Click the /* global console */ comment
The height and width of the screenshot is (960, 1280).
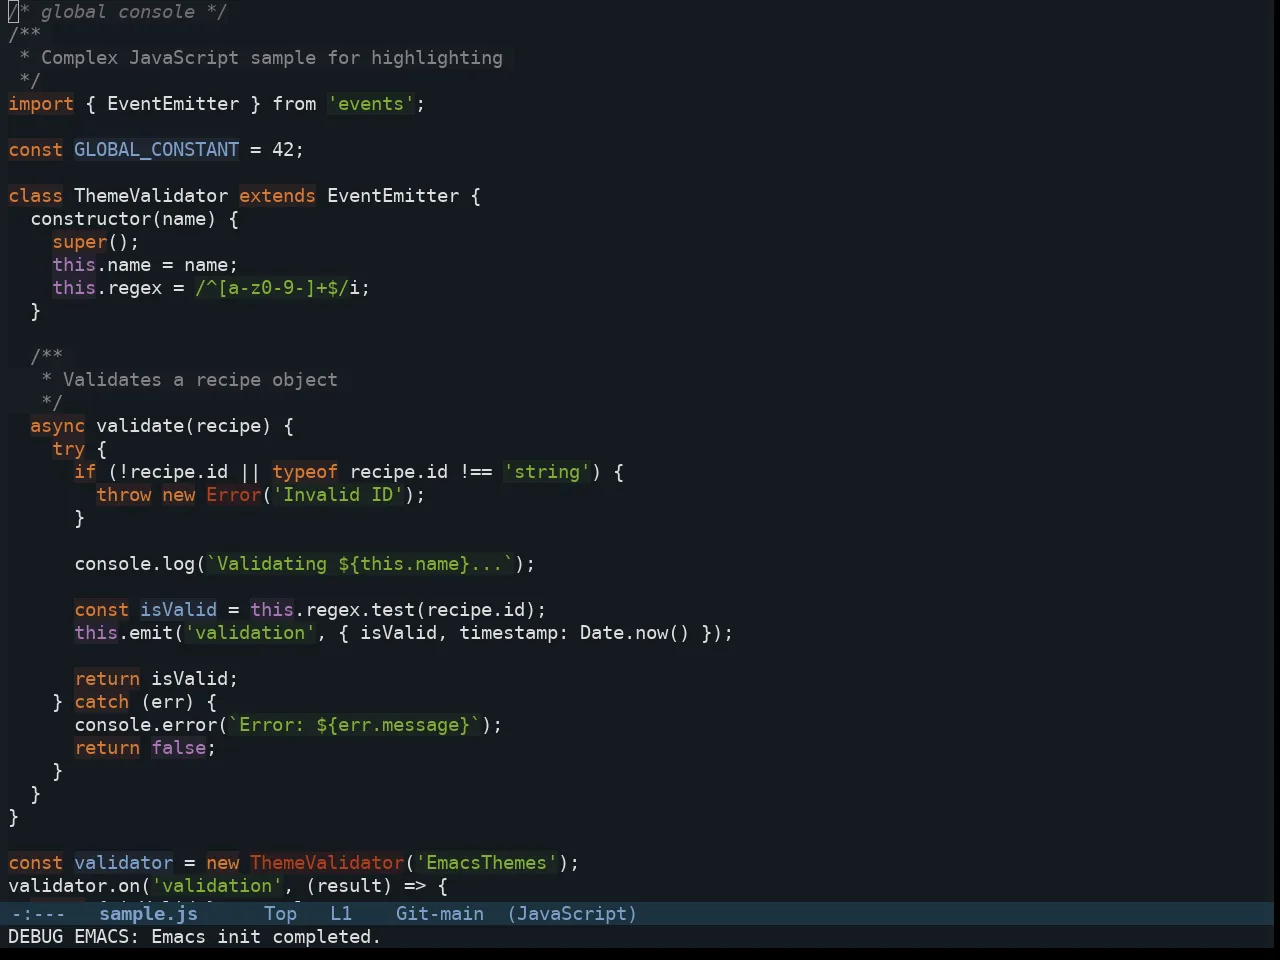pyautogui.click(x=118, y=12)
